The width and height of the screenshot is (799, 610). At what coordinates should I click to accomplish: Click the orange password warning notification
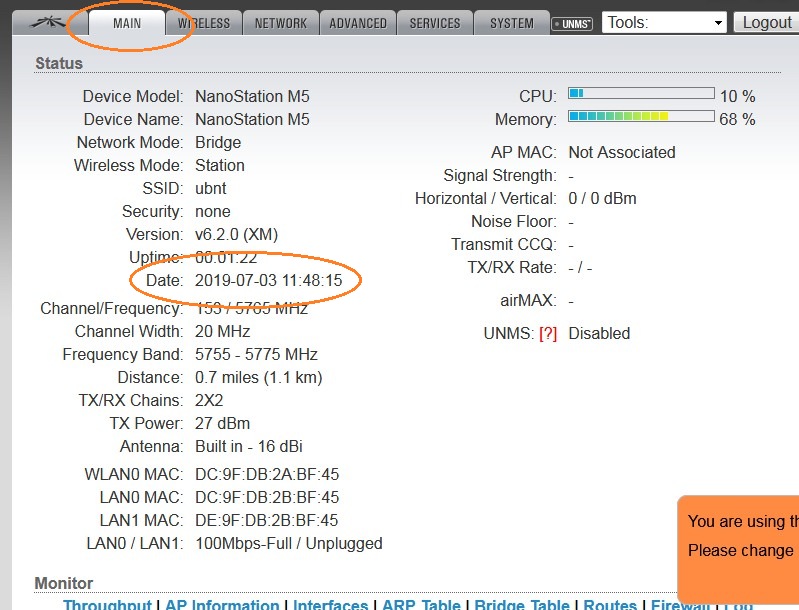738,549
